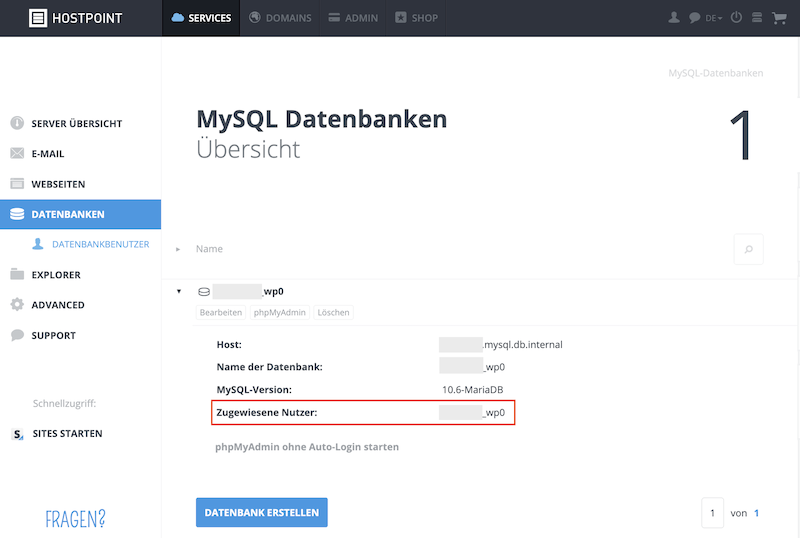
Task: Click the page number input field
Action: coord(712,512)
